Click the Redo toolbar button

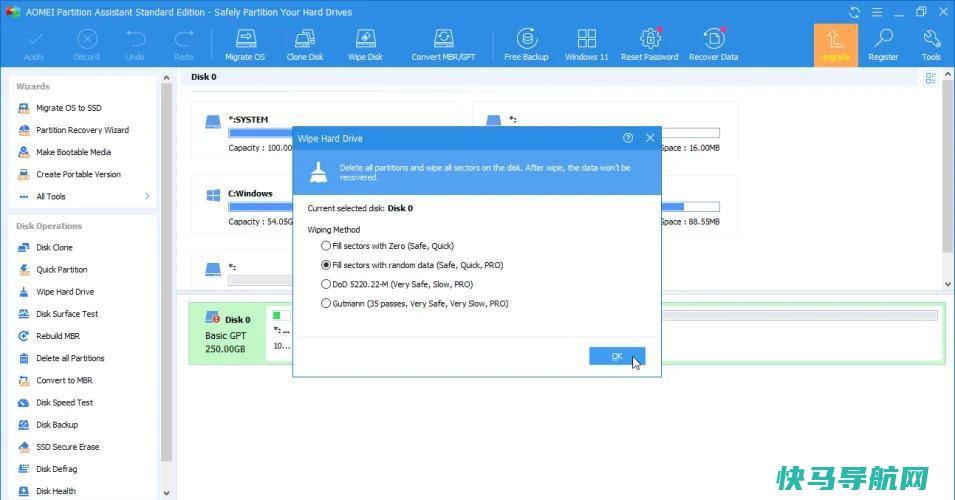(183, 45)
